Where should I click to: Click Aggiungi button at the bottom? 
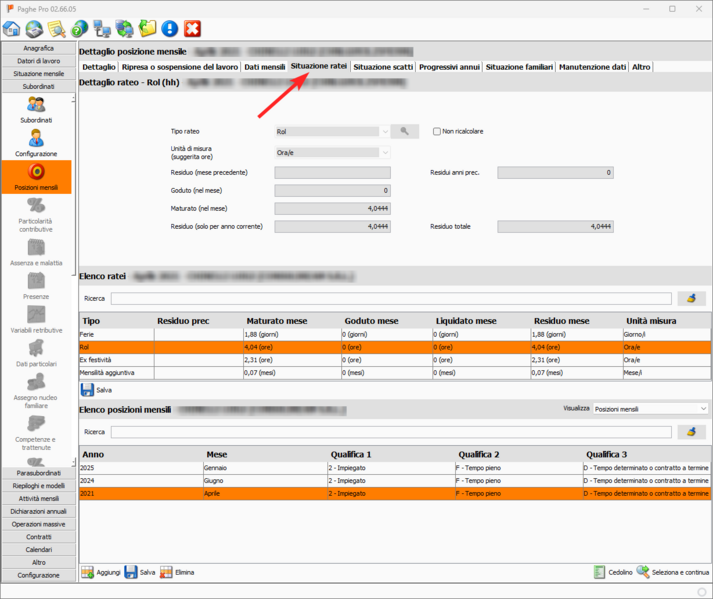click(101, 572)
